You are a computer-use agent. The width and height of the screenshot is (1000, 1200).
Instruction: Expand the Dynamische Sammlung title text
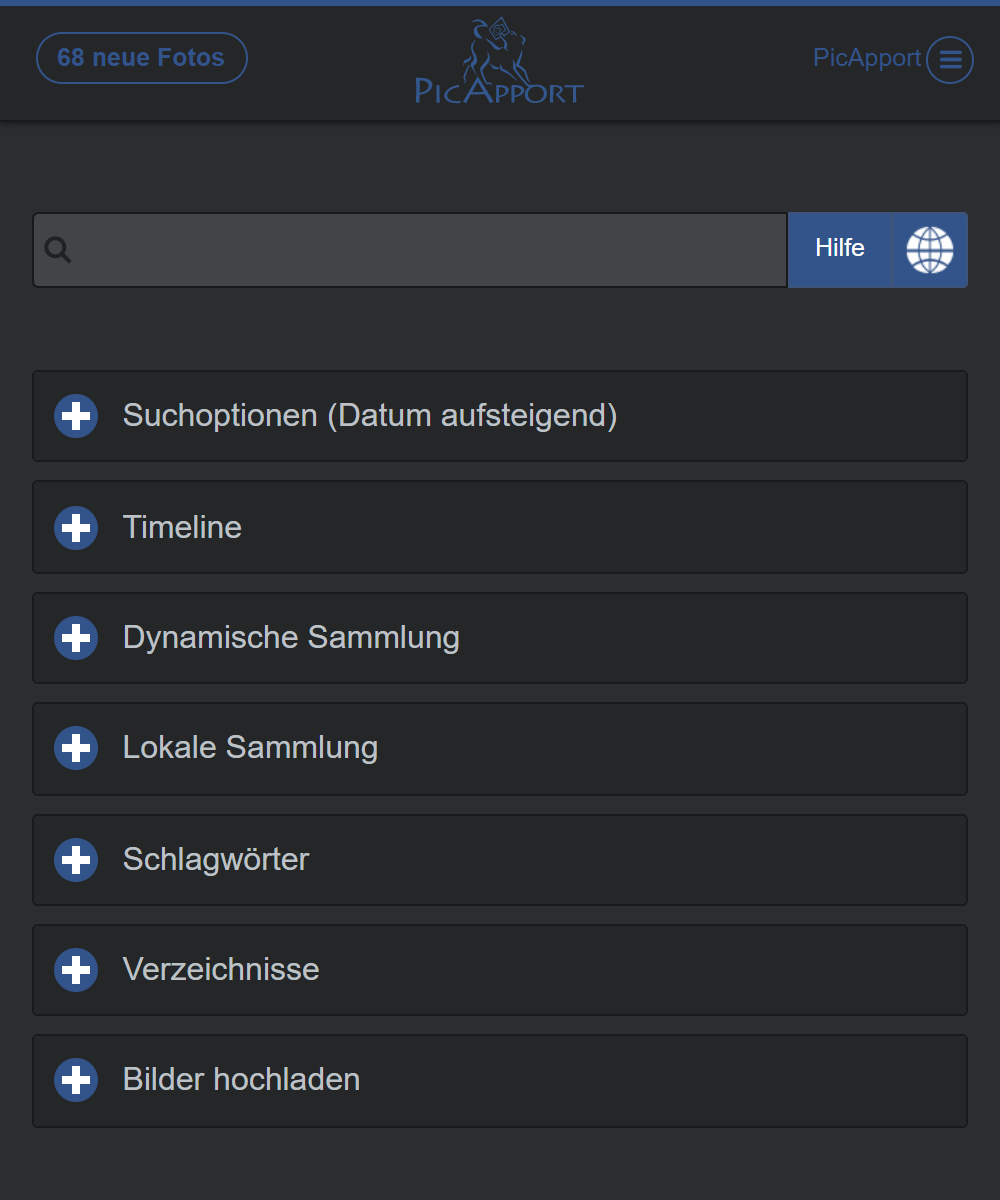(x=291, y=638)
